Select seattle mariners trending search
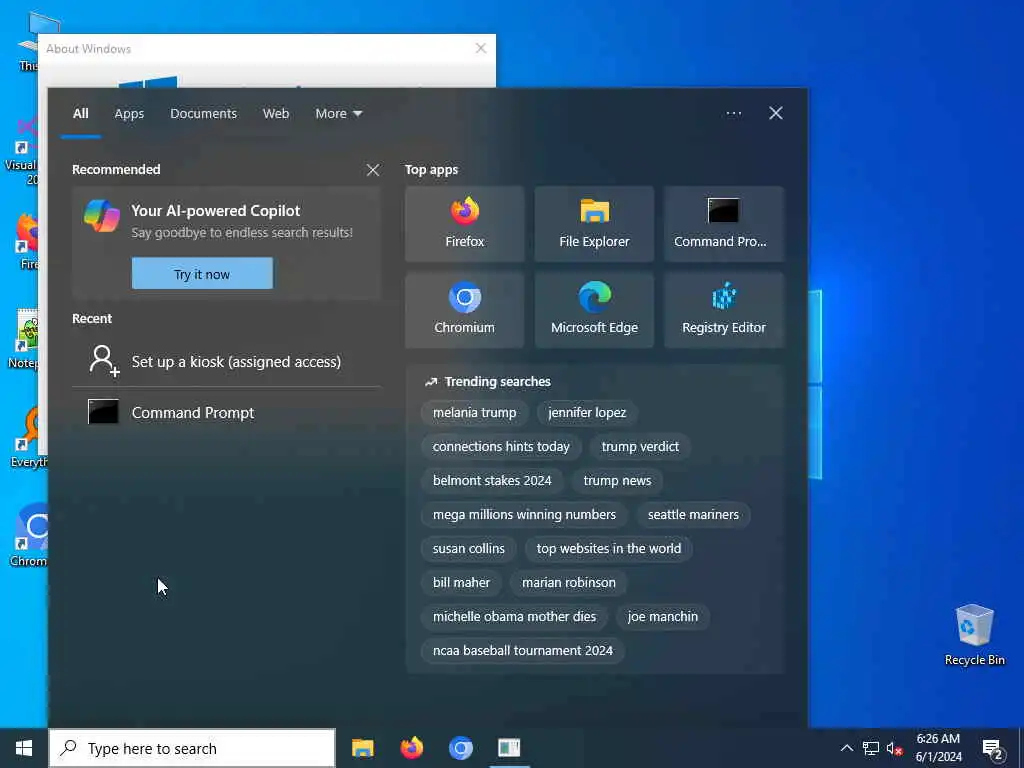Screen dimensions: 1024x768 693,515
